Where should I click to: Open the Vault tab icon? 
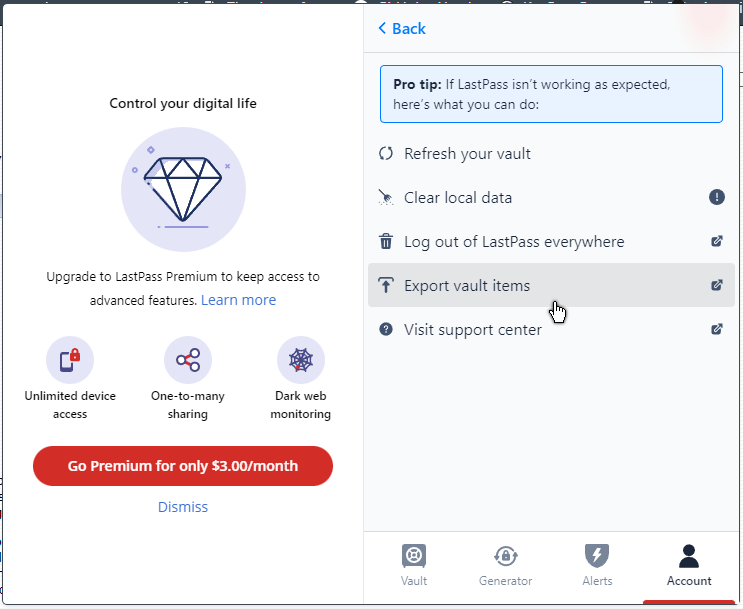coord(414,555)
